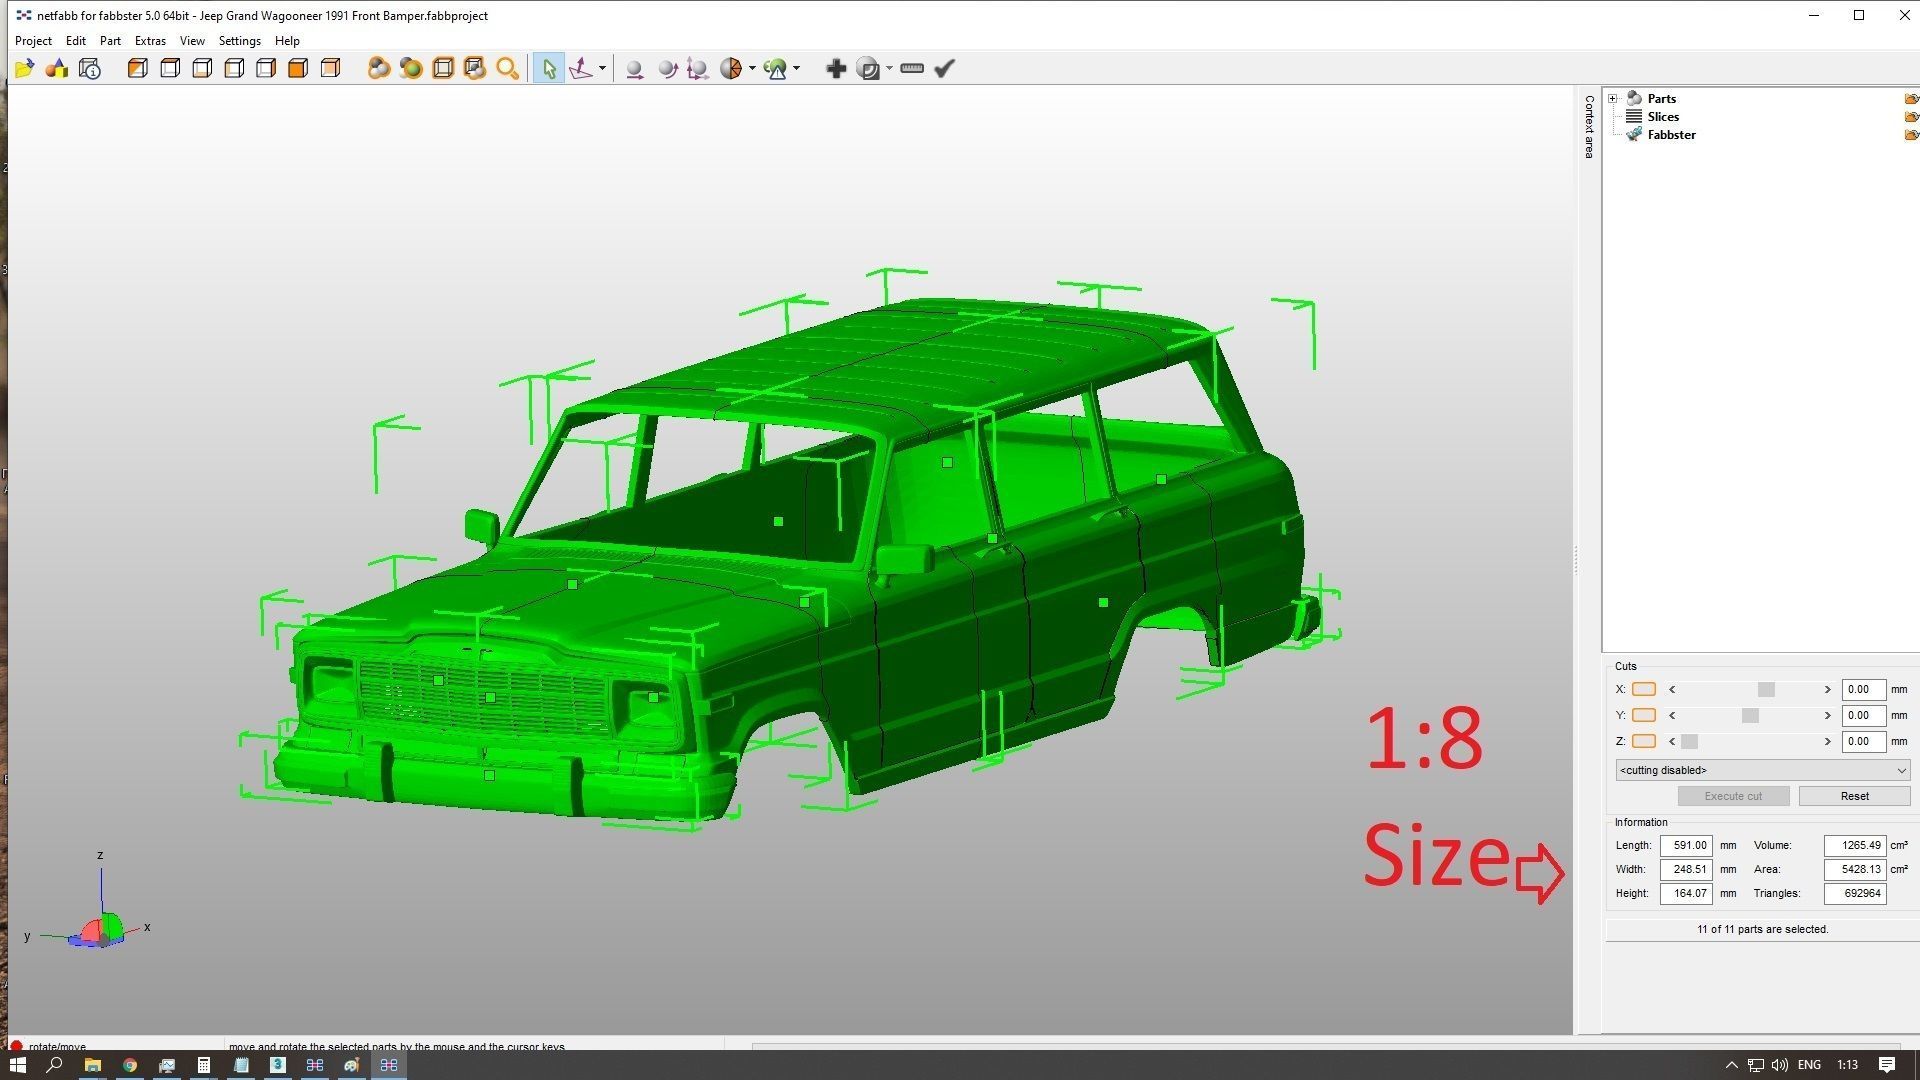1920x1080 pixels.
Task: Open the Part menu
Action: click(x=110, y=41)
